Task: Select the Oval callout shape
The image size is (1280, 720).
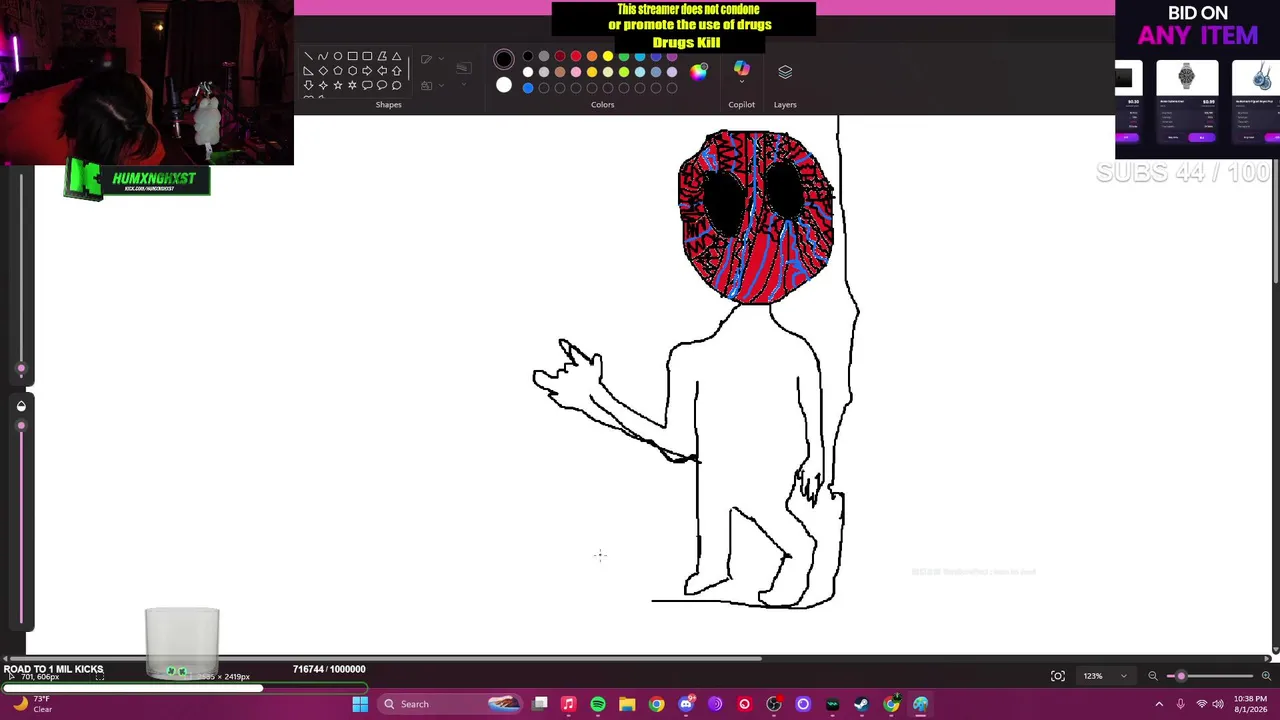Action: click(x=382, y=85)
